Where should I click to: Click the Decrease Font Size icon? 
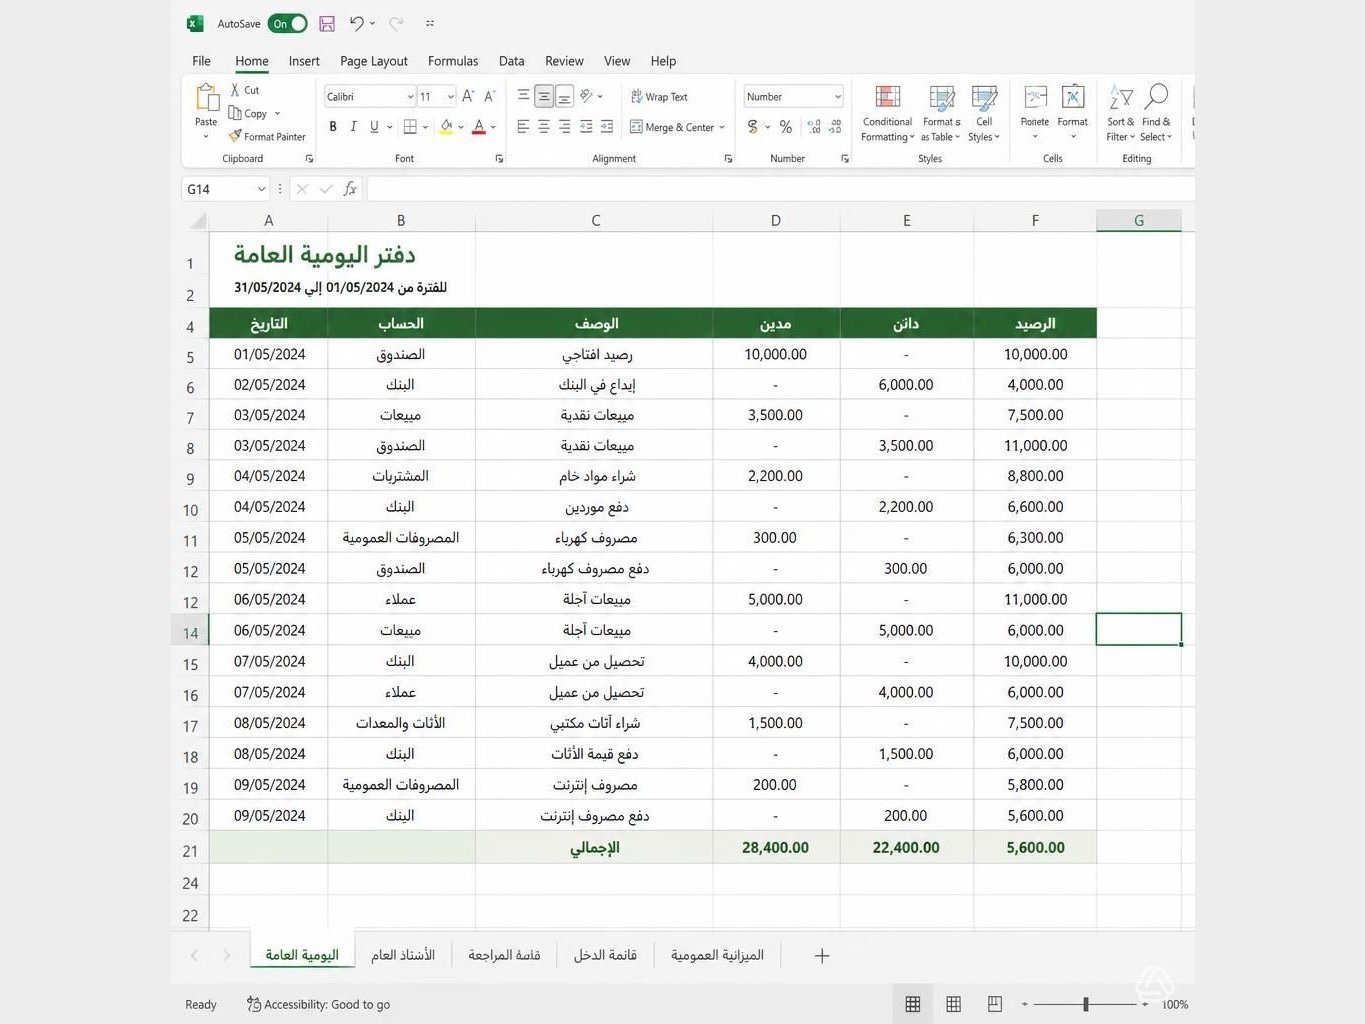point(489,96)
